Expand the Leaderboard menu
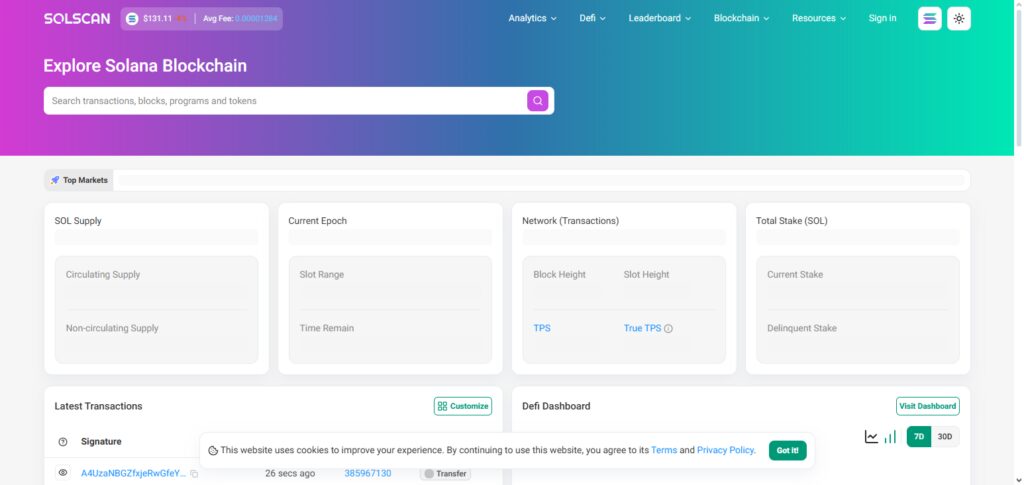Viewport: 1024px width, 485px height. coord(660,18)
